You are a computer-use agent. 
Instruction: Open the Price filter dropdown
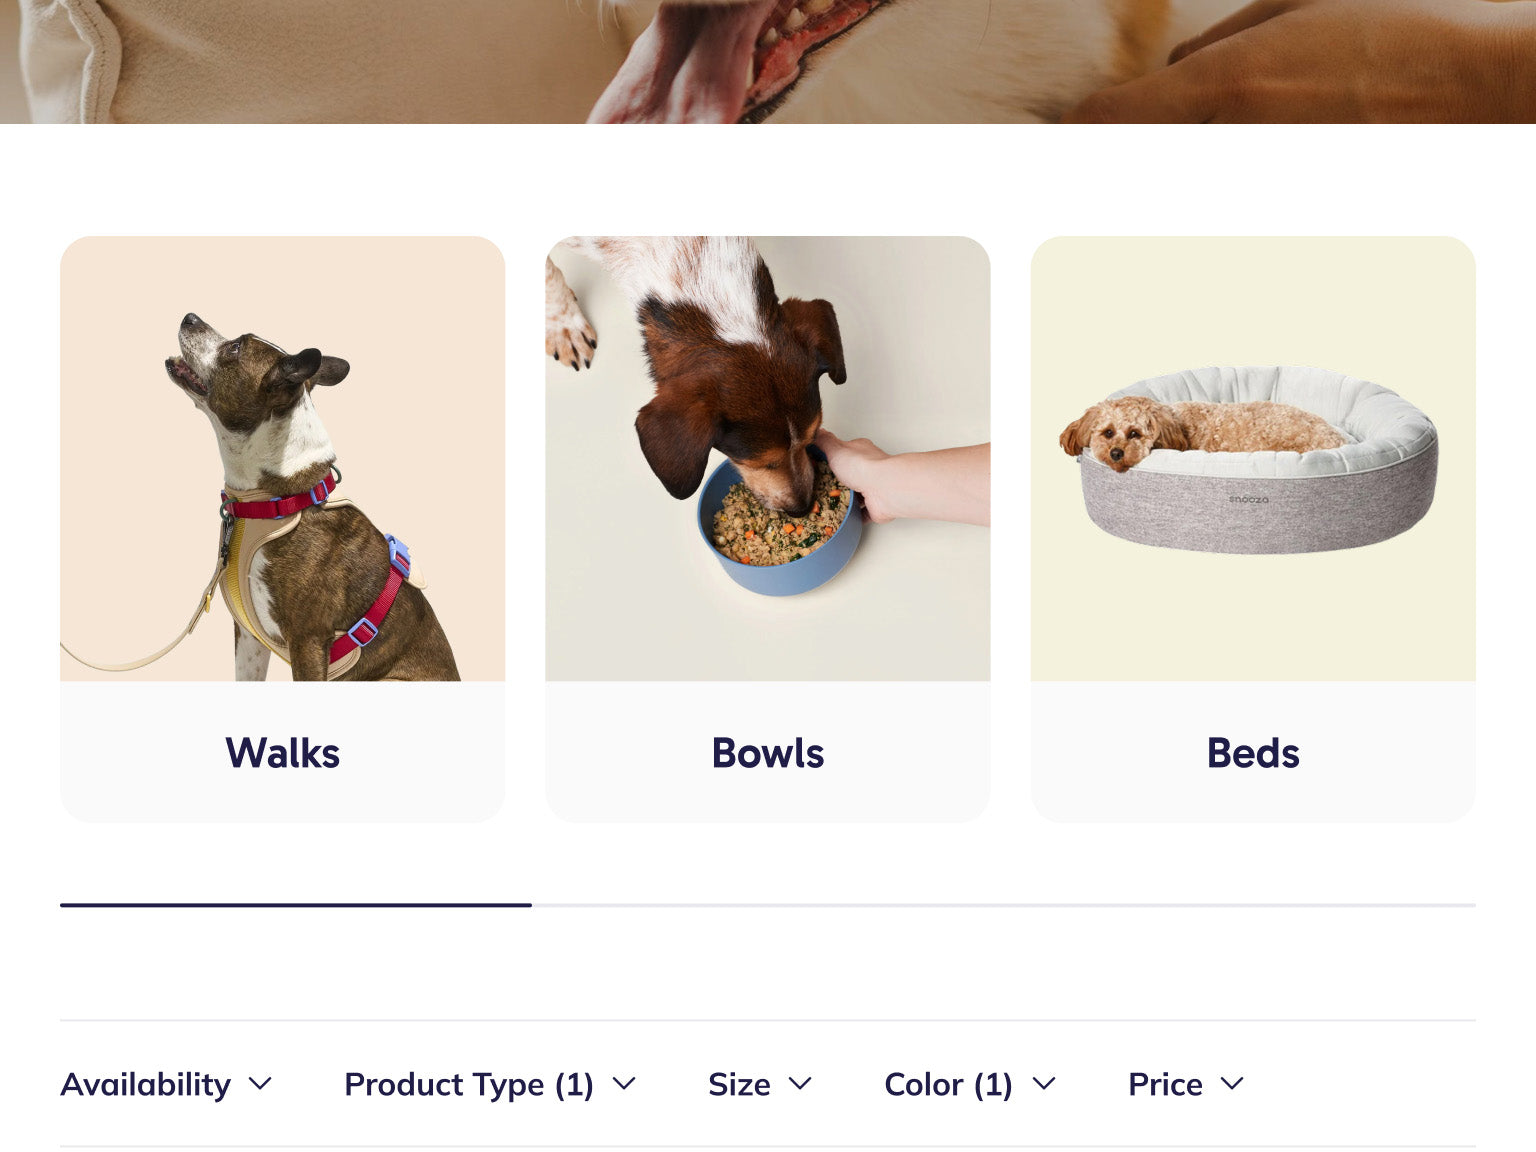1186,1084
